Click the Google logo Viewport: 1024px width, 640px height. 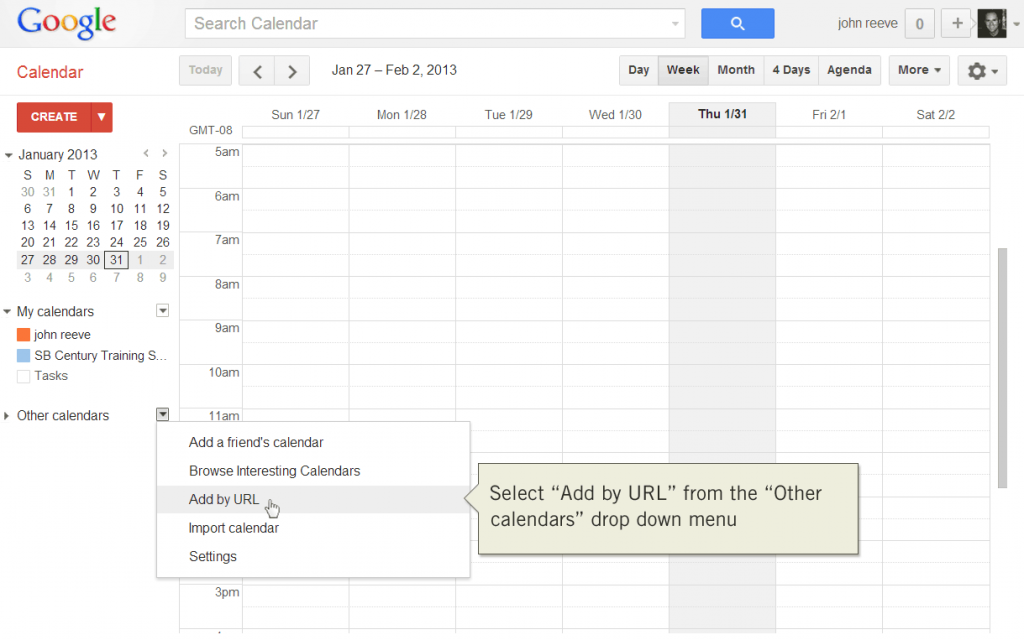[x=67, y=24]
